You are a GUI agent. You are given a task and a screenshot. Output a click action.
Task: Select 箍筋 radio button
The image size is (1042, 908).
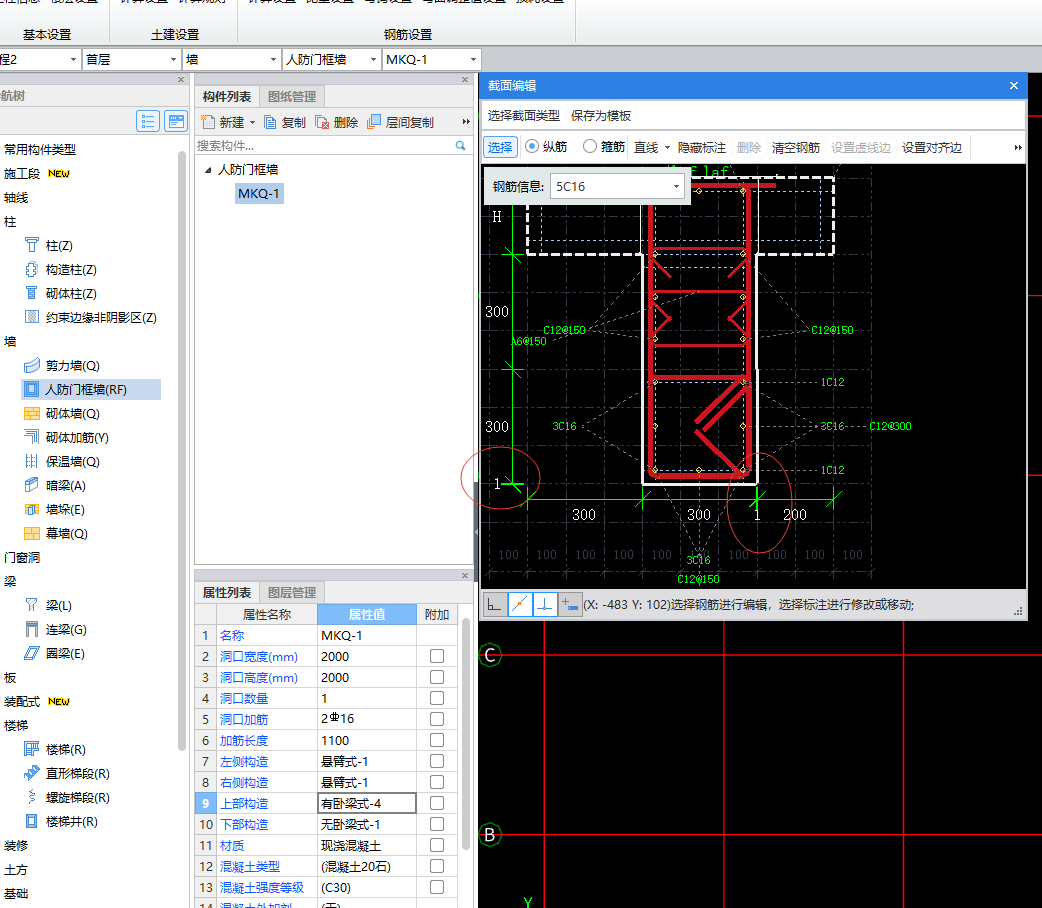pos(589,146)
